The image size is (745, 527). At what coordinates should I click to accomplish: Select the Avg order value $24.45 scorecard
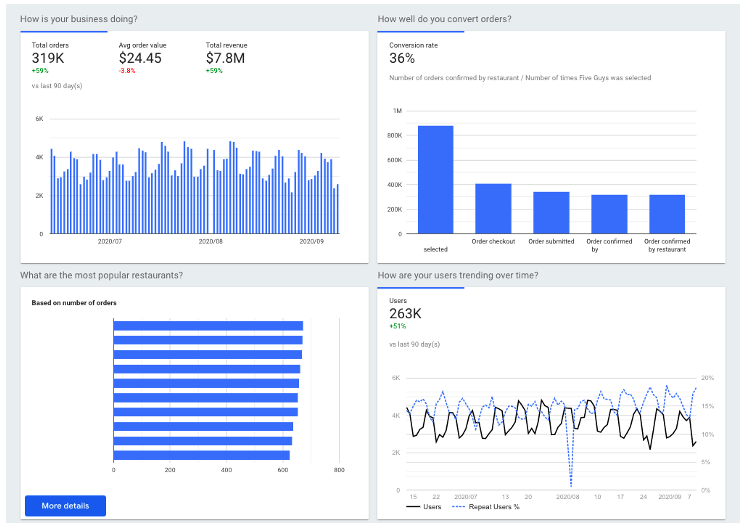(x=140, y=58)
